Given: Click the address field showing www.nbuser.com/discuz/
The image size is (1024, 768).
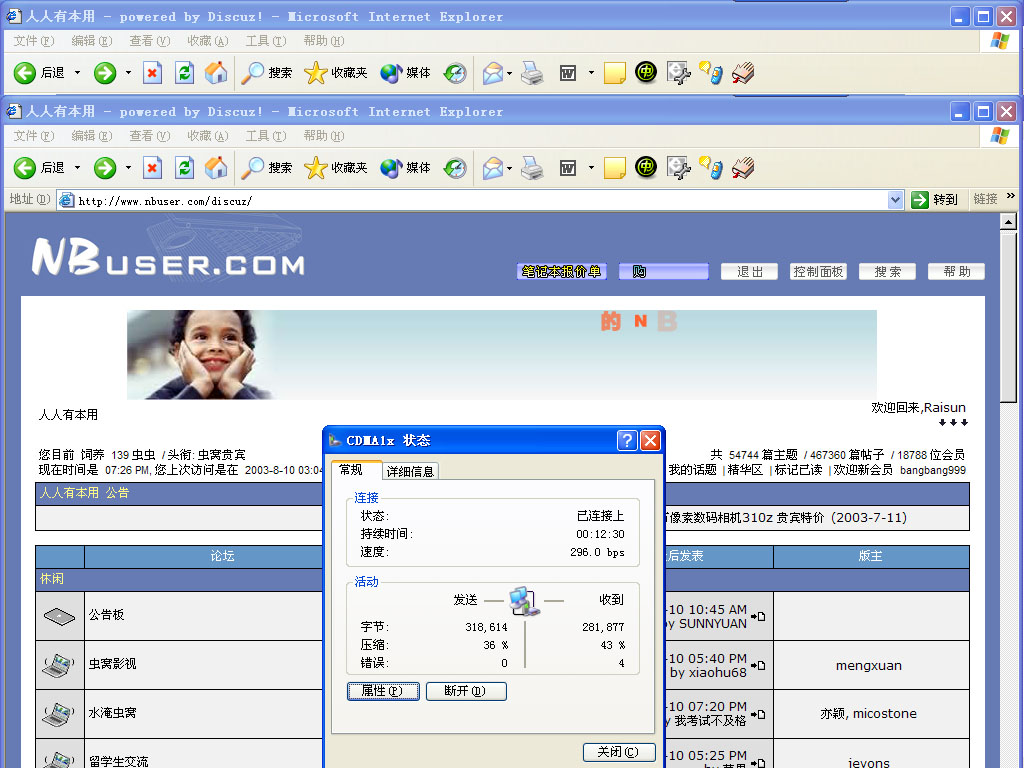Looking at the screenshot, I should point(472,200).
